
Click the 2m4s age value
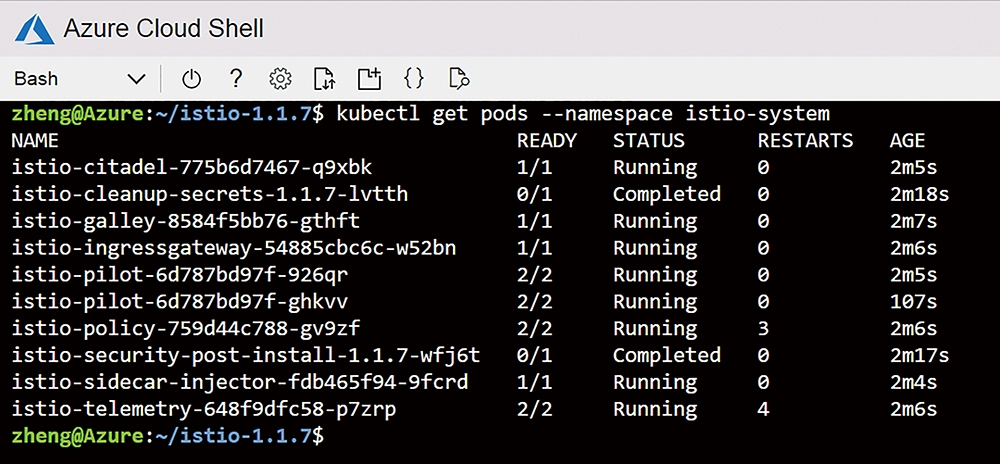pyautogui.click(x=913, y=382)
